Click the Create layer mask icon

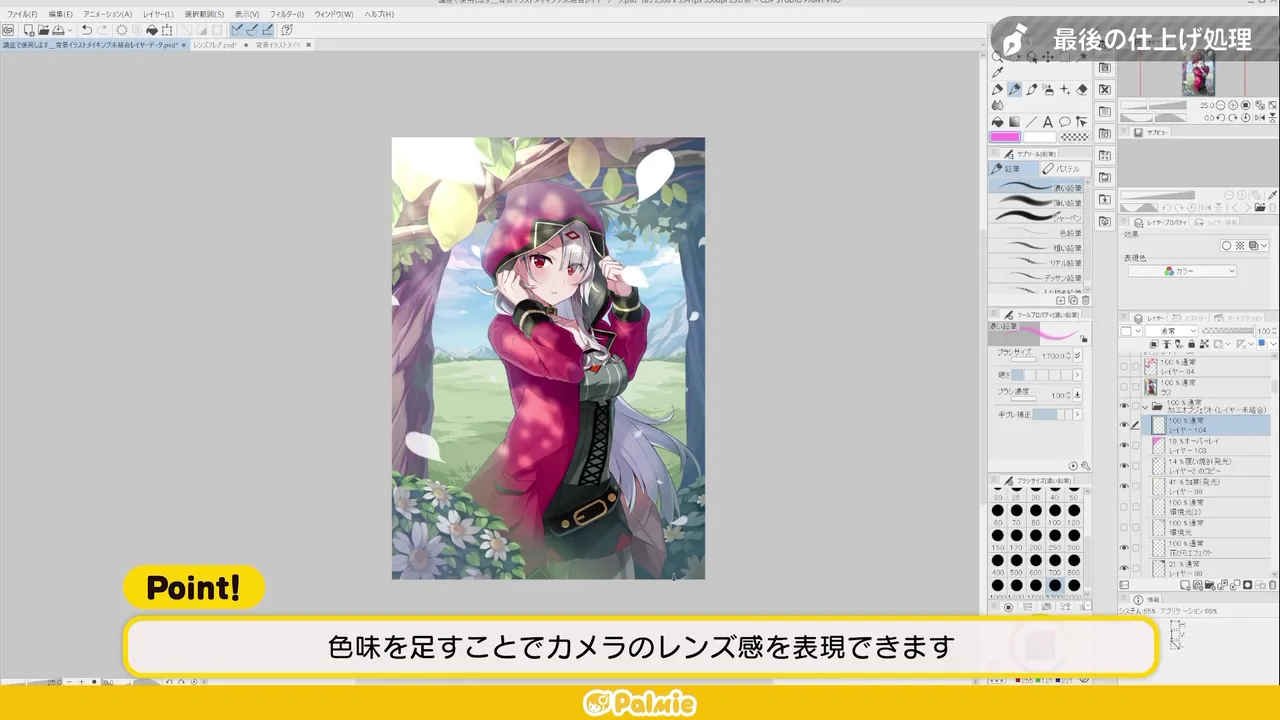click(x=1247, y=585)
